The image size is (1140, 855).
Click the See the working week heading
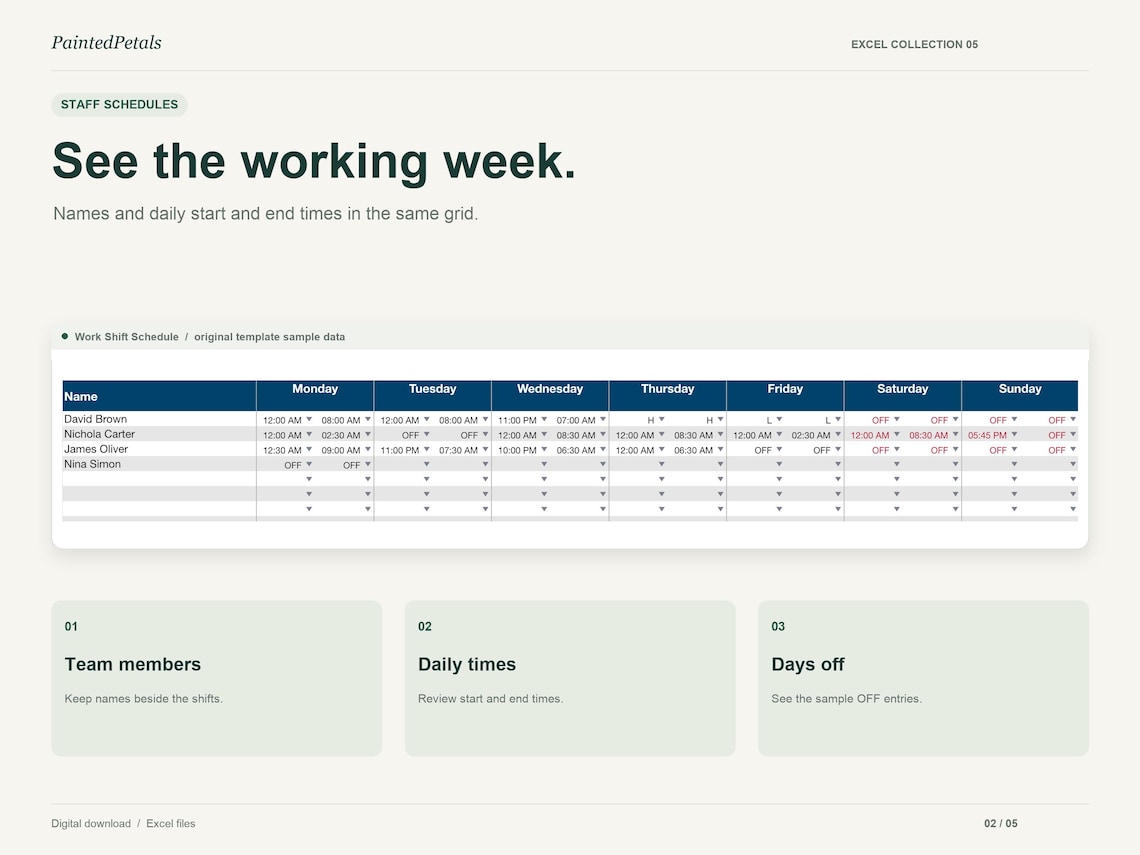click(x=314, y=161)
